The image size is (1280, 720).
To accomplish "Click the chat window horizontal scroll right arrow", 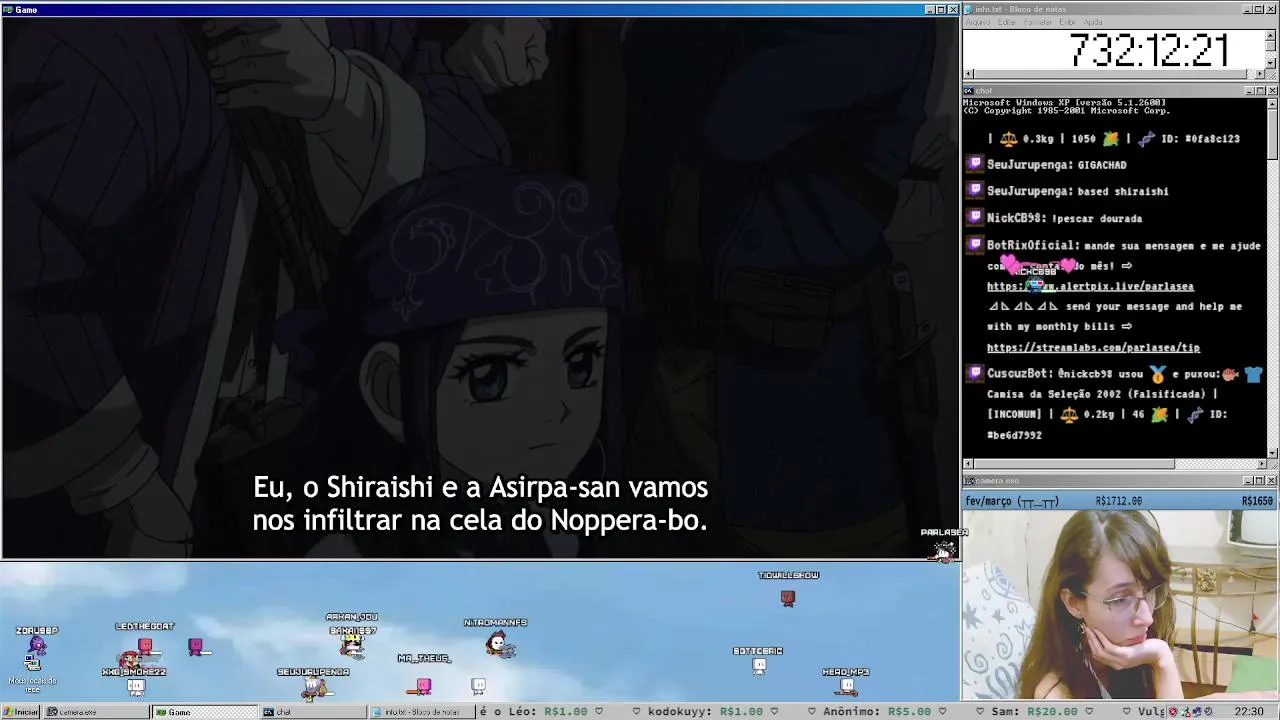I will (x=1261, y=464).
